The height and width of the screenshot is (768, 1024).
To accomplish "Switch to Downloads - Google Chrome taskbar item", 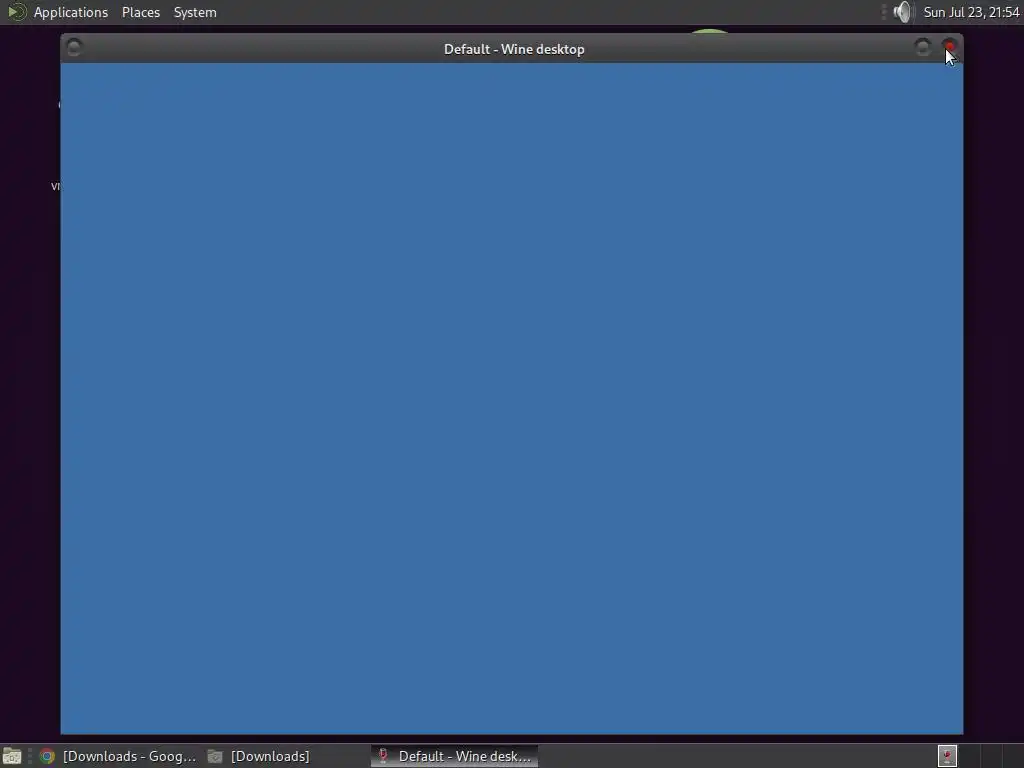I will (x=118, y=756).
